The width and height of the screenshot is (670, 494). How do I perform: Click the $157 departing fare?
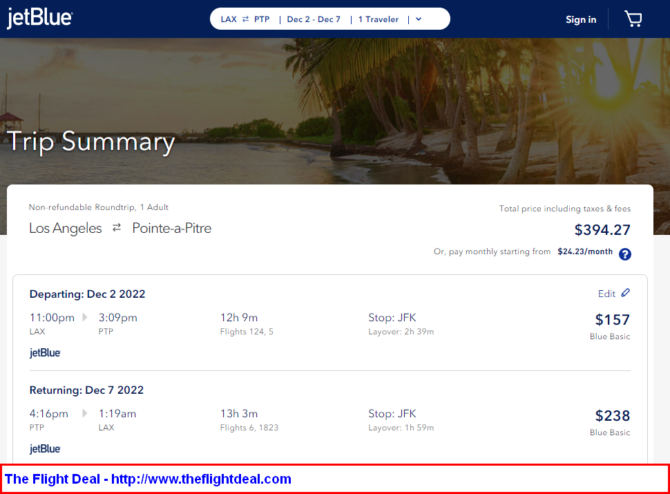pyautogui.click(x=612, y=320)
